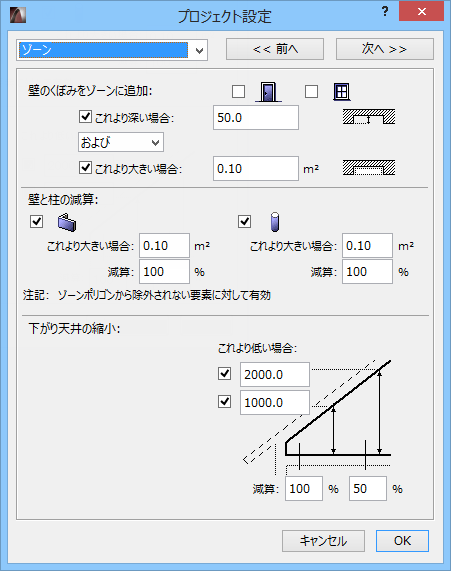Click the 壁のくぼみをゾーンに追加 label
This screenshot has width=451, height=571.
(x=90, y=91)
